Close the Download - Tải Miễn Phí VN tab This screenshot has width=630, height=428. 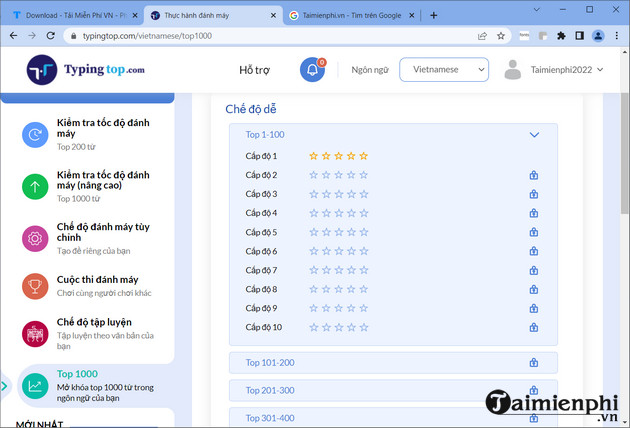pyautogui.click(x=135, y=16)
